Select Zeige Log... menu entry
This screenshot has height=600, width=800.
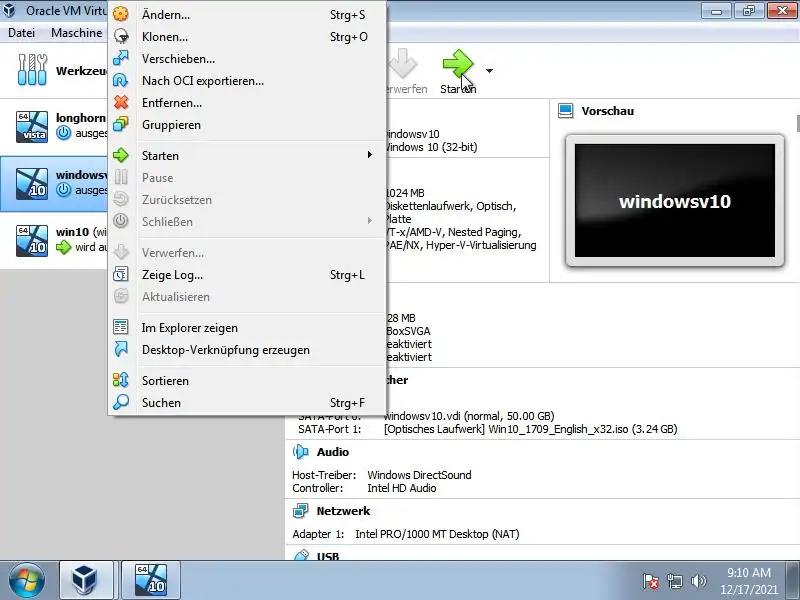pos(247,274)
